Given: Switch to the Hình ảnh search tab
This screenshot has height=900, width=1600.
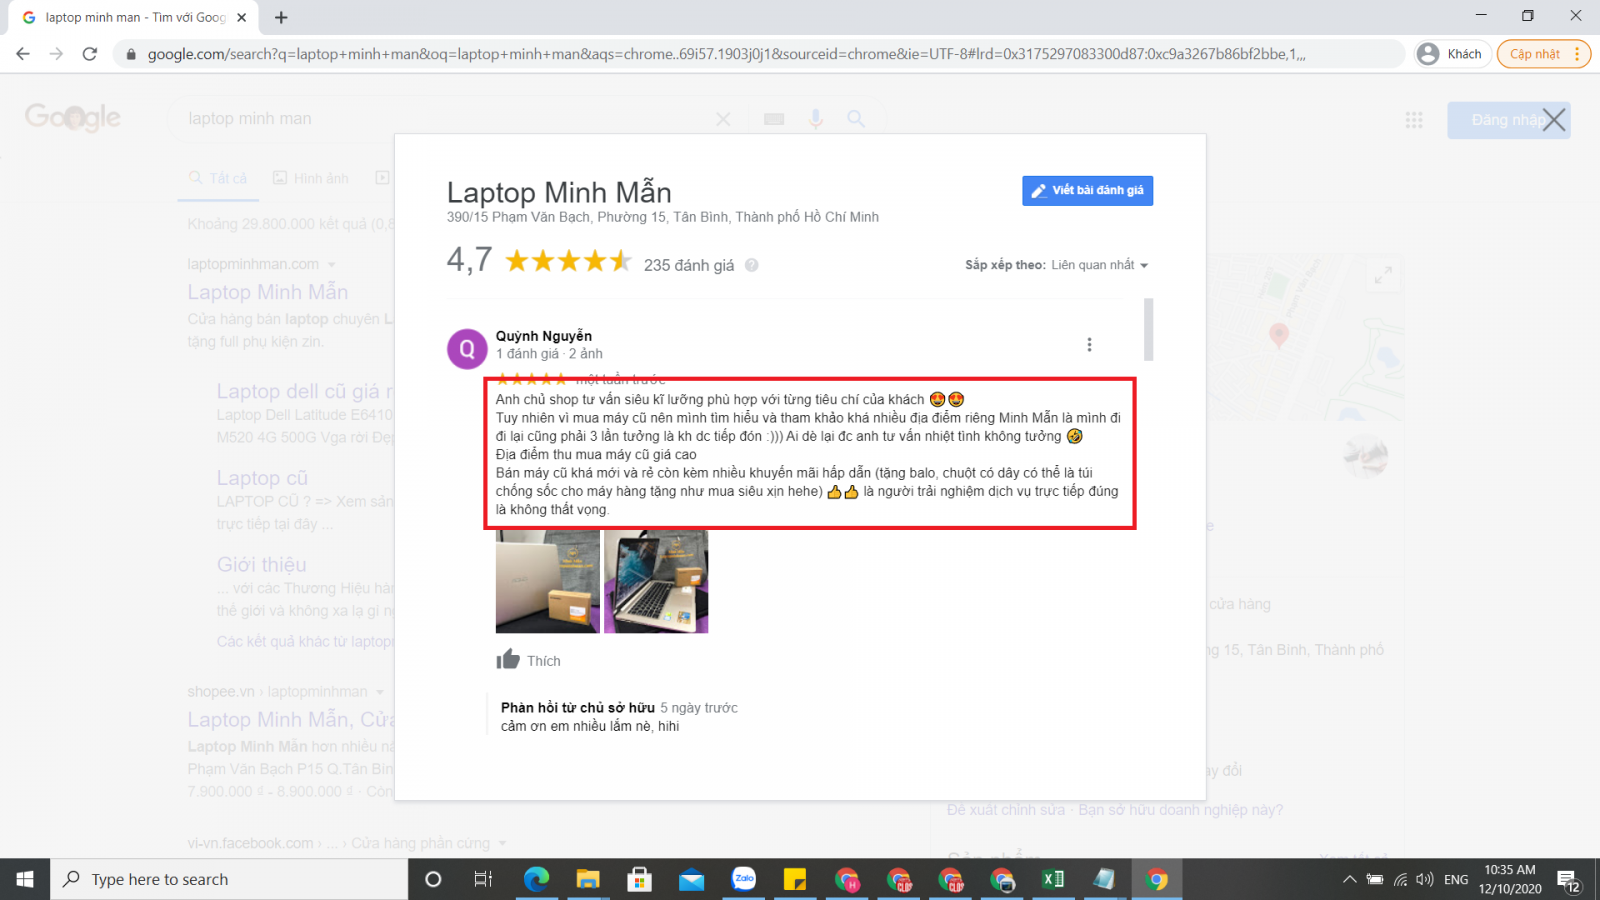Looking at the screenshot, I should 311,178.
